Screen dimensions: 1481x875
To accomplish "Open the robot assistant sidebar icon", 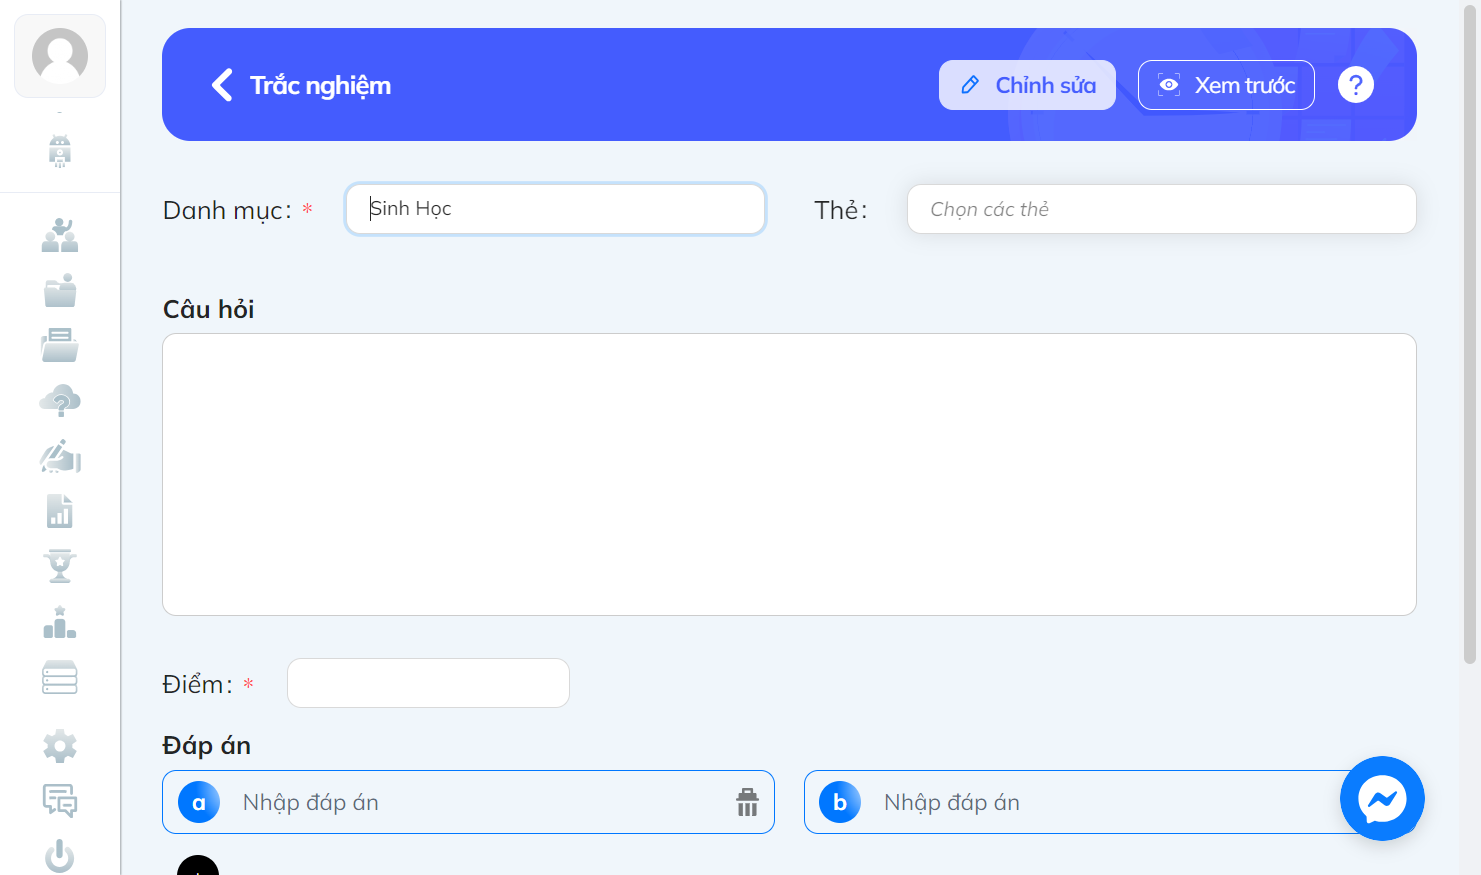I will tap(60, 151).
